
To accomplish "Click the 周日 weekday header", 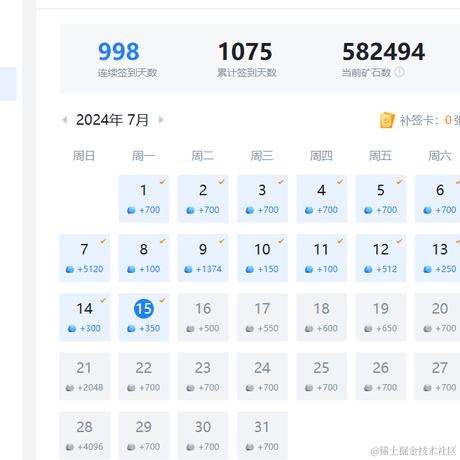I will coord(84,156).
